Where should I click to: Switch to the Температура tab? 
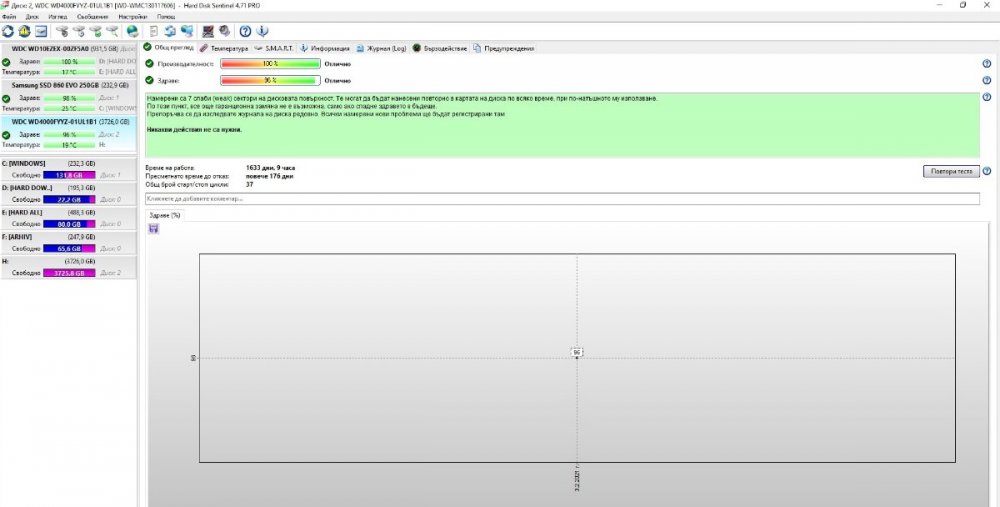(x=223, y=48)
